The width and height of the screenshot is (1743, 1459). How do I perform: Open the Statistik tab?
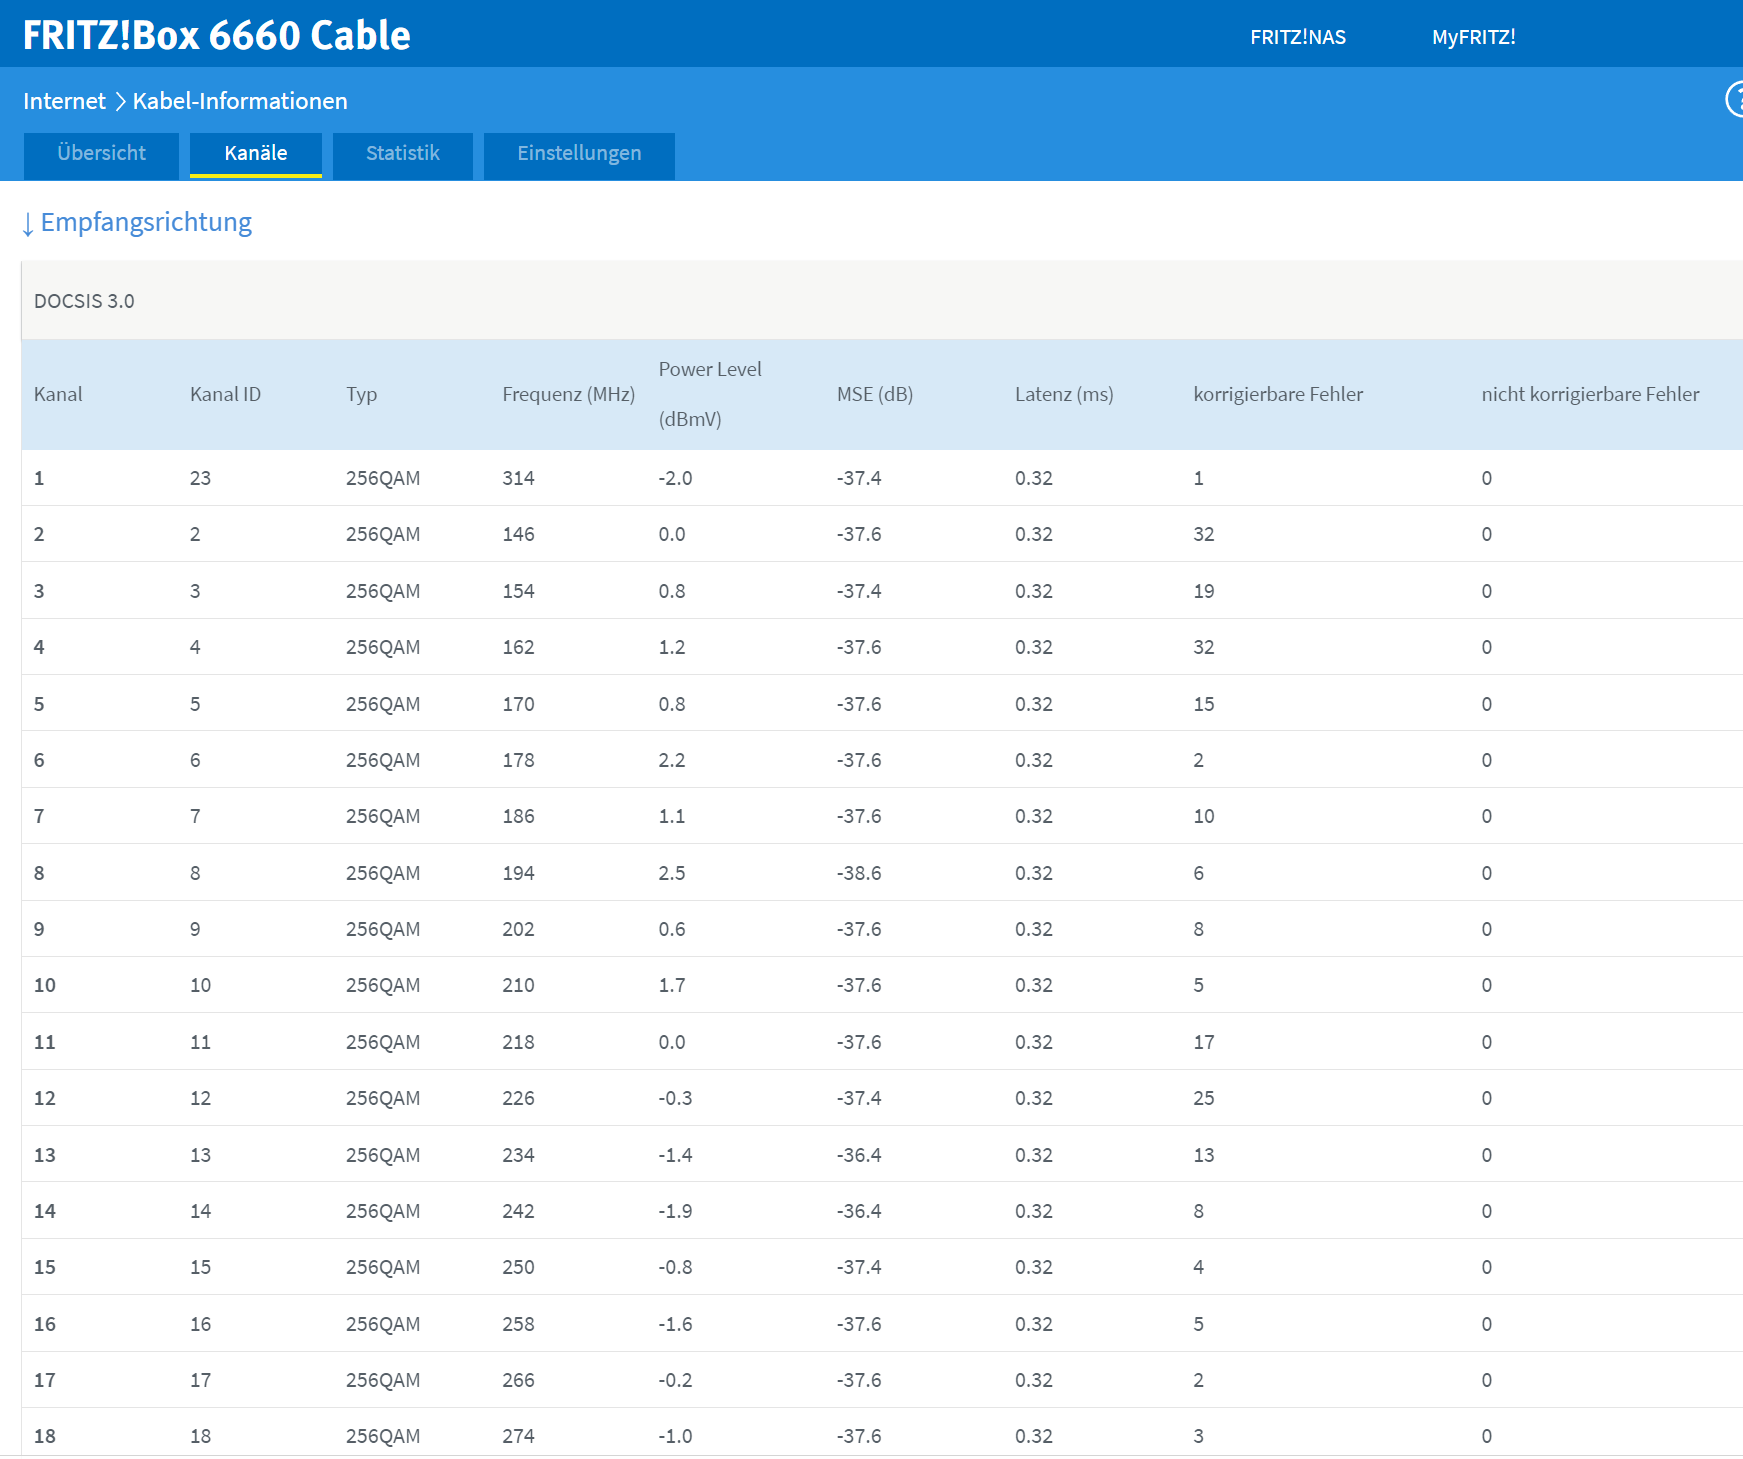pyautogui.click(x=403, y=154)
